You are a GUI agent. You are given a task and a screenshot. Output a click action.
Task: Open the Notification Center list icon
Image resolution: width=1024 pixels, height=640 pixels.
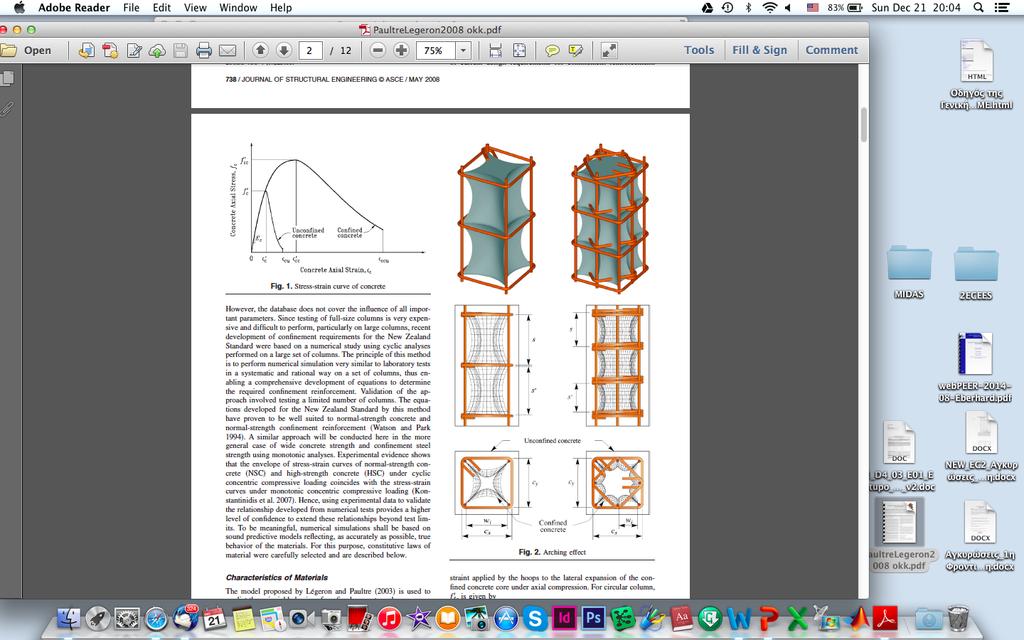(x=1001, y=8)
